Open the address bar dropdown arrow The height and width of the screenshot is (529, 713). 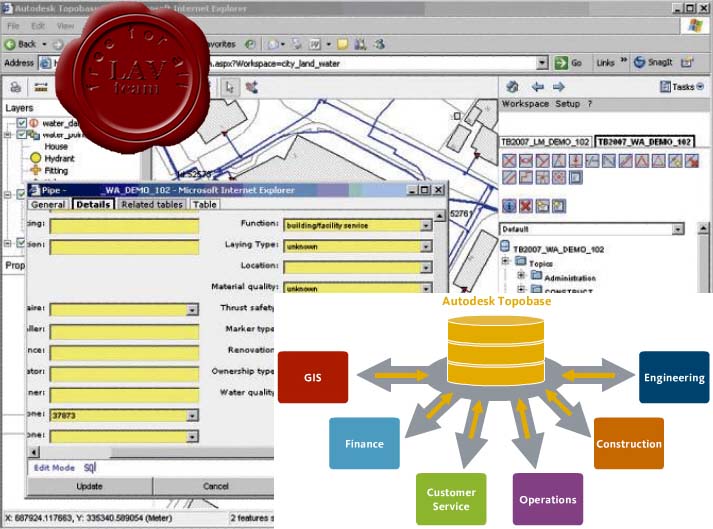[x=542, y=63]
